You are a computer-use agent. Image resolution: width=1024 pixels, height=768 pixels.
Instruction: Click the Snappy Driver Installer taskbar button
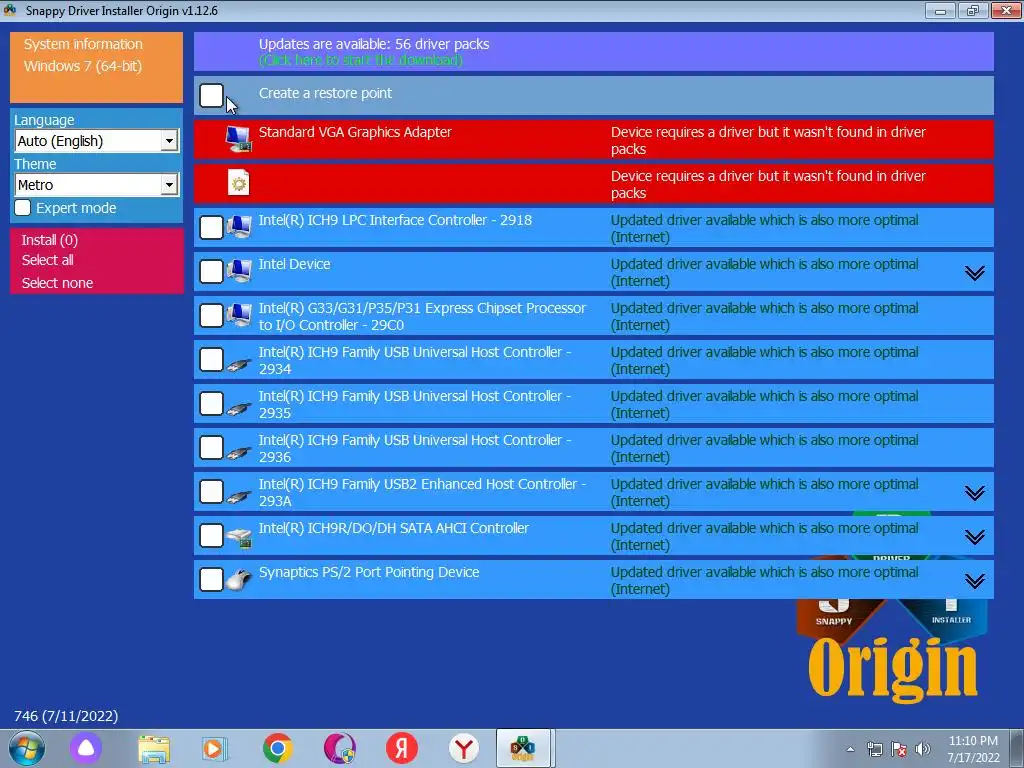click(x=524, y=748)
